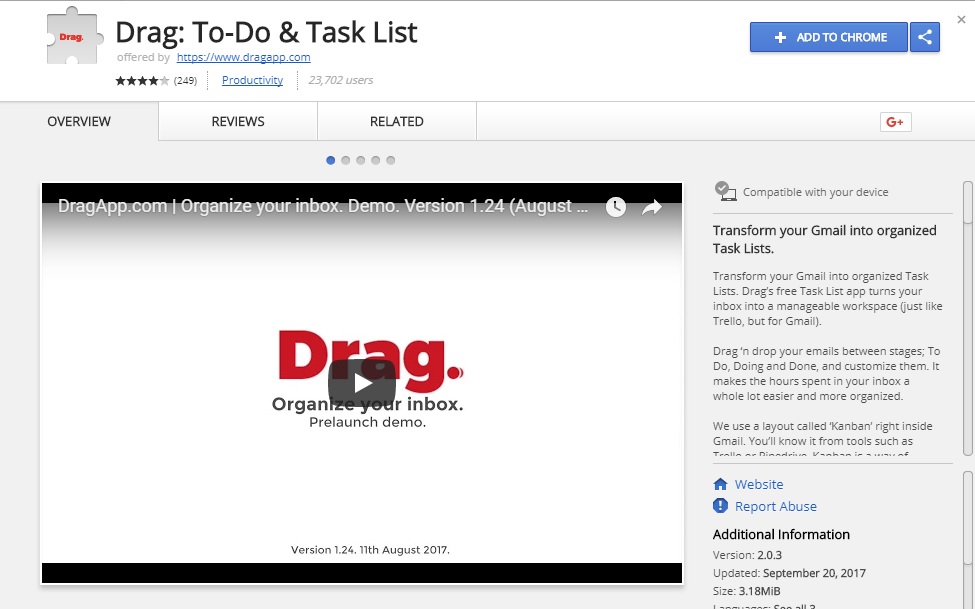The width and height of the screenshot is (975, 609).
Task: Click the Report Abuse exclamation icon
Action: tap(720, 506)
